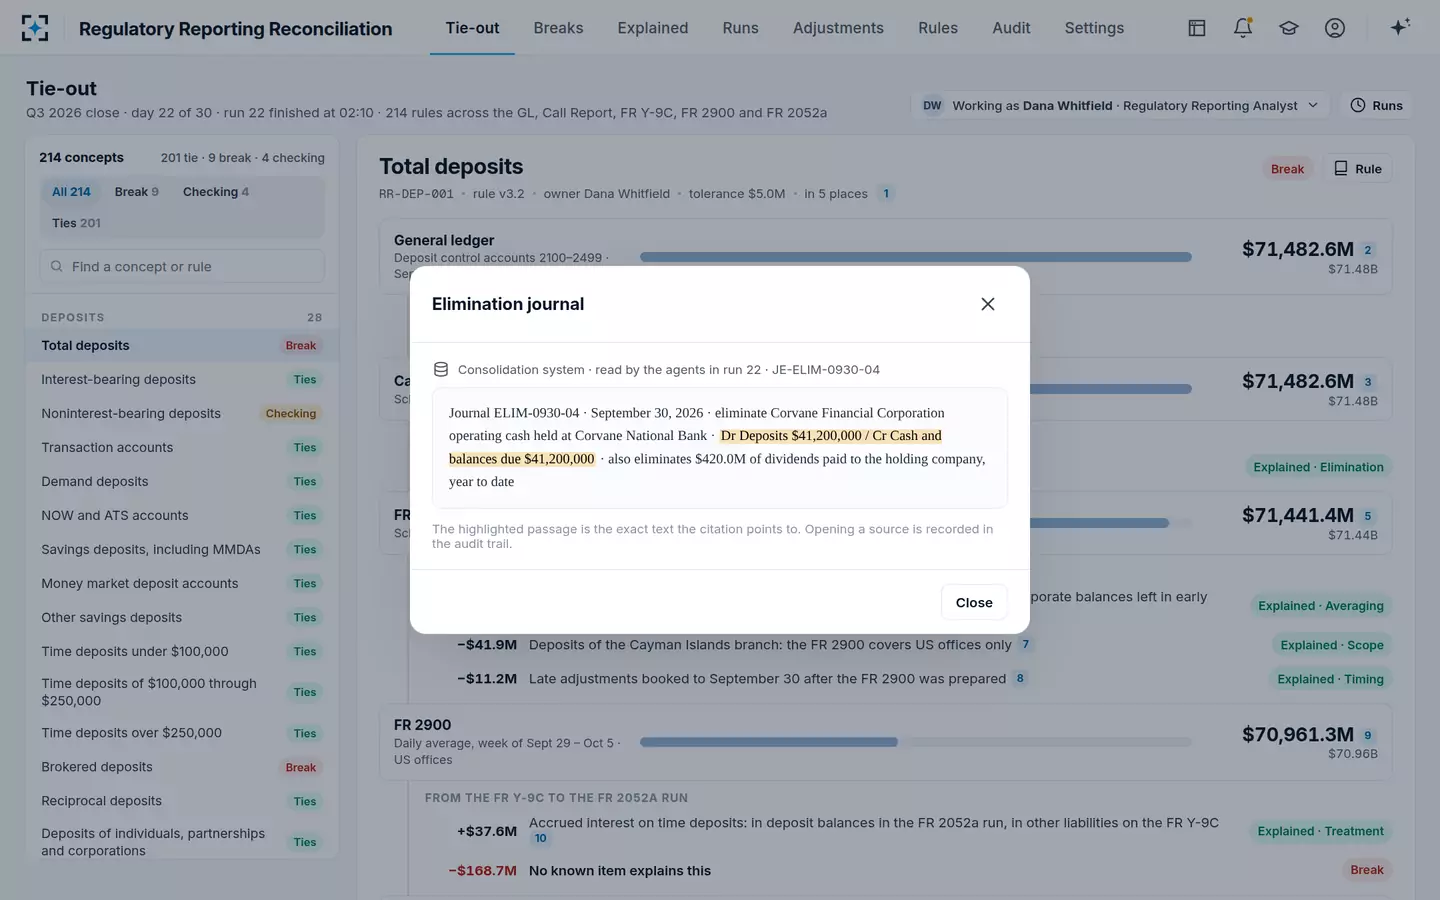Click the Explained · Treatment tag
Image resolution: width=1440 pixels, height=900 pixels.
[1320, 831]
